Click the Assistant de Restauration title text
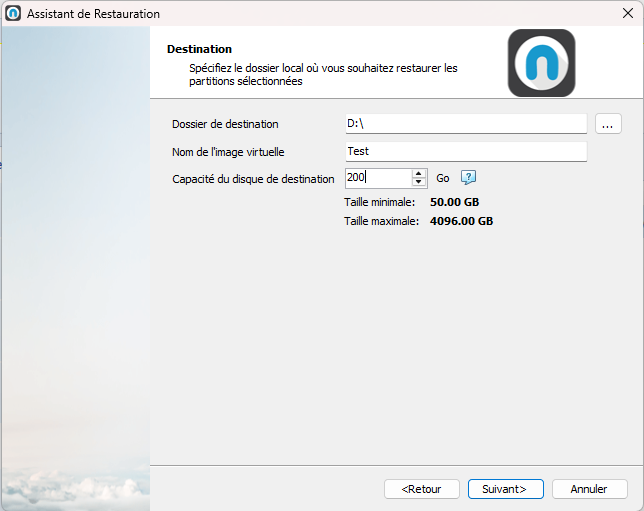 [93, 14]
